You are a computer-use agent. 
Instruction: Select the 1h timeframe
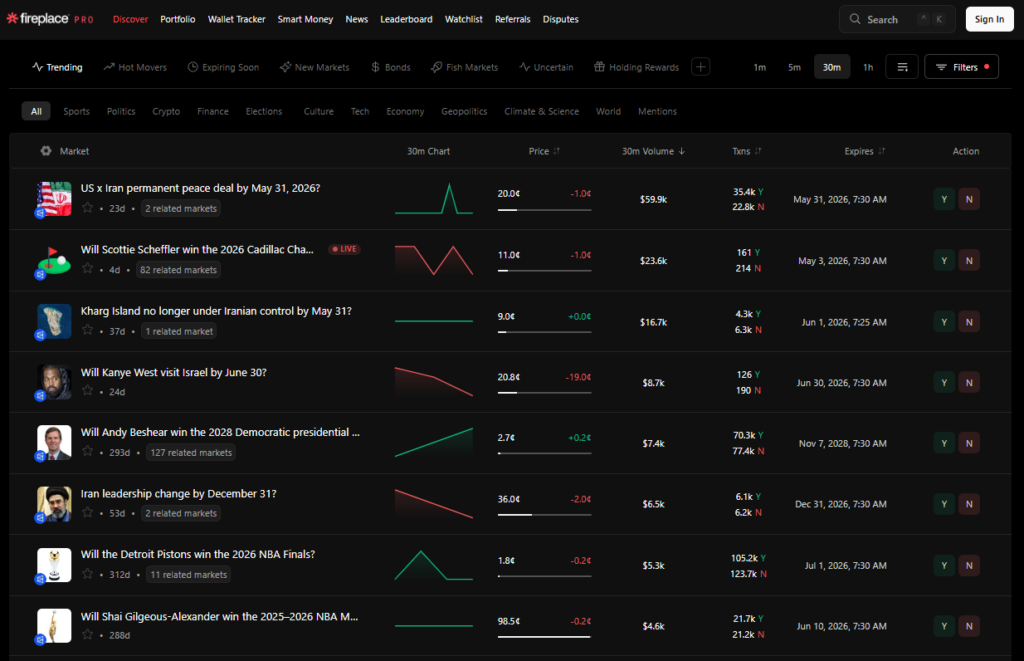tap(868, 67)
